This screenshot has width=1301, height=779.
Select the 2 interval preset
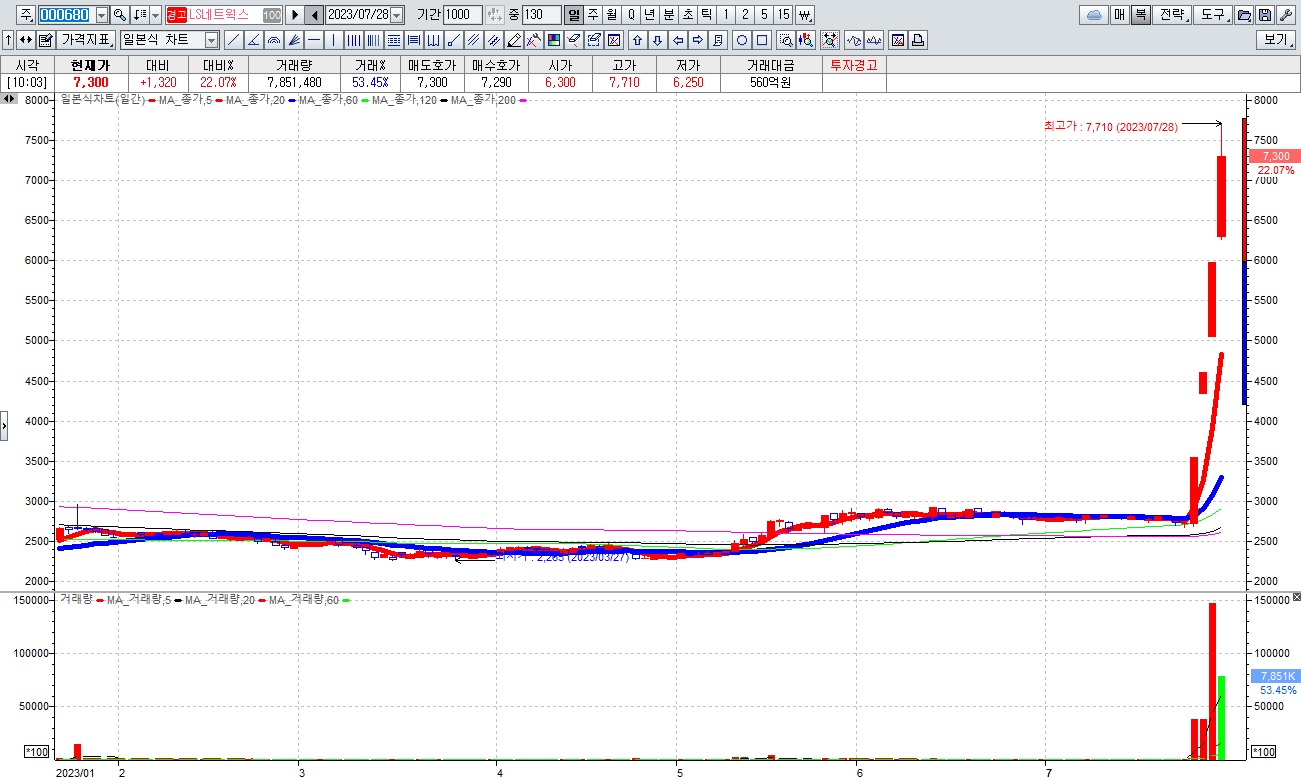(744, 15)
